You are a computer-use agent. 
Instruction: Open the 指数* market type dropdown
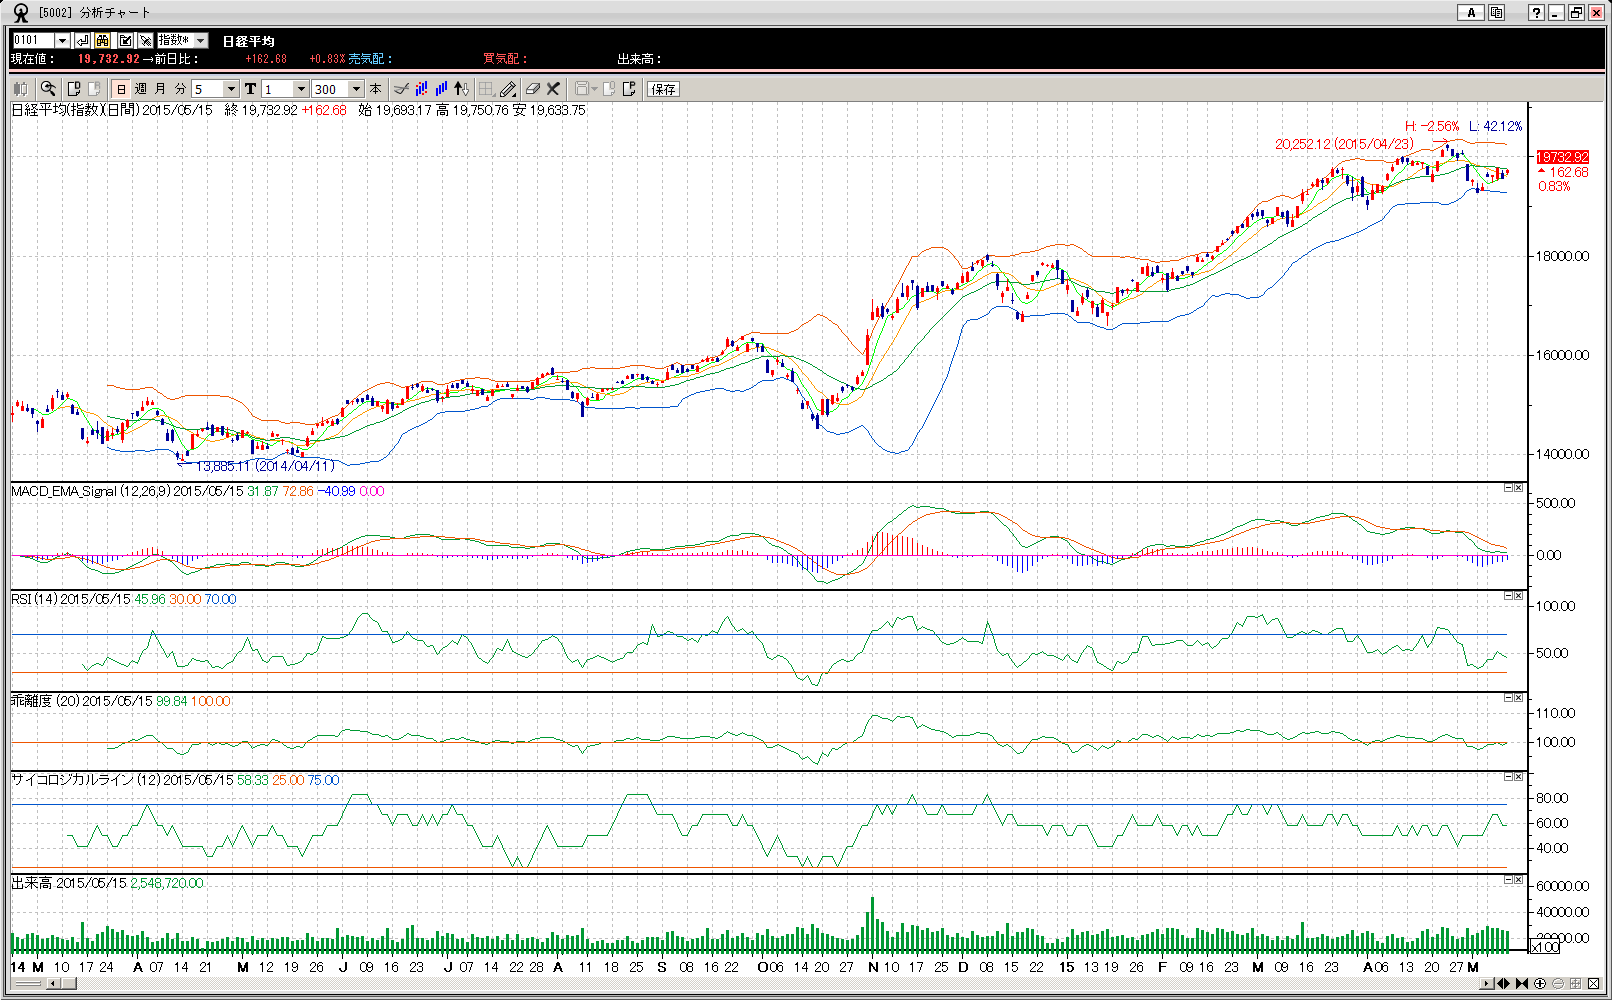(x=200, y=40)
